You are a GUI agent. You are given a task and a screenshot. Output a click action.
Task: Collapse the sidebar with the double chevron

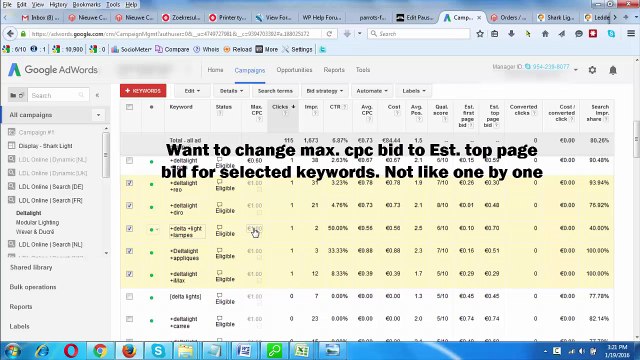[x=97, y=95]
